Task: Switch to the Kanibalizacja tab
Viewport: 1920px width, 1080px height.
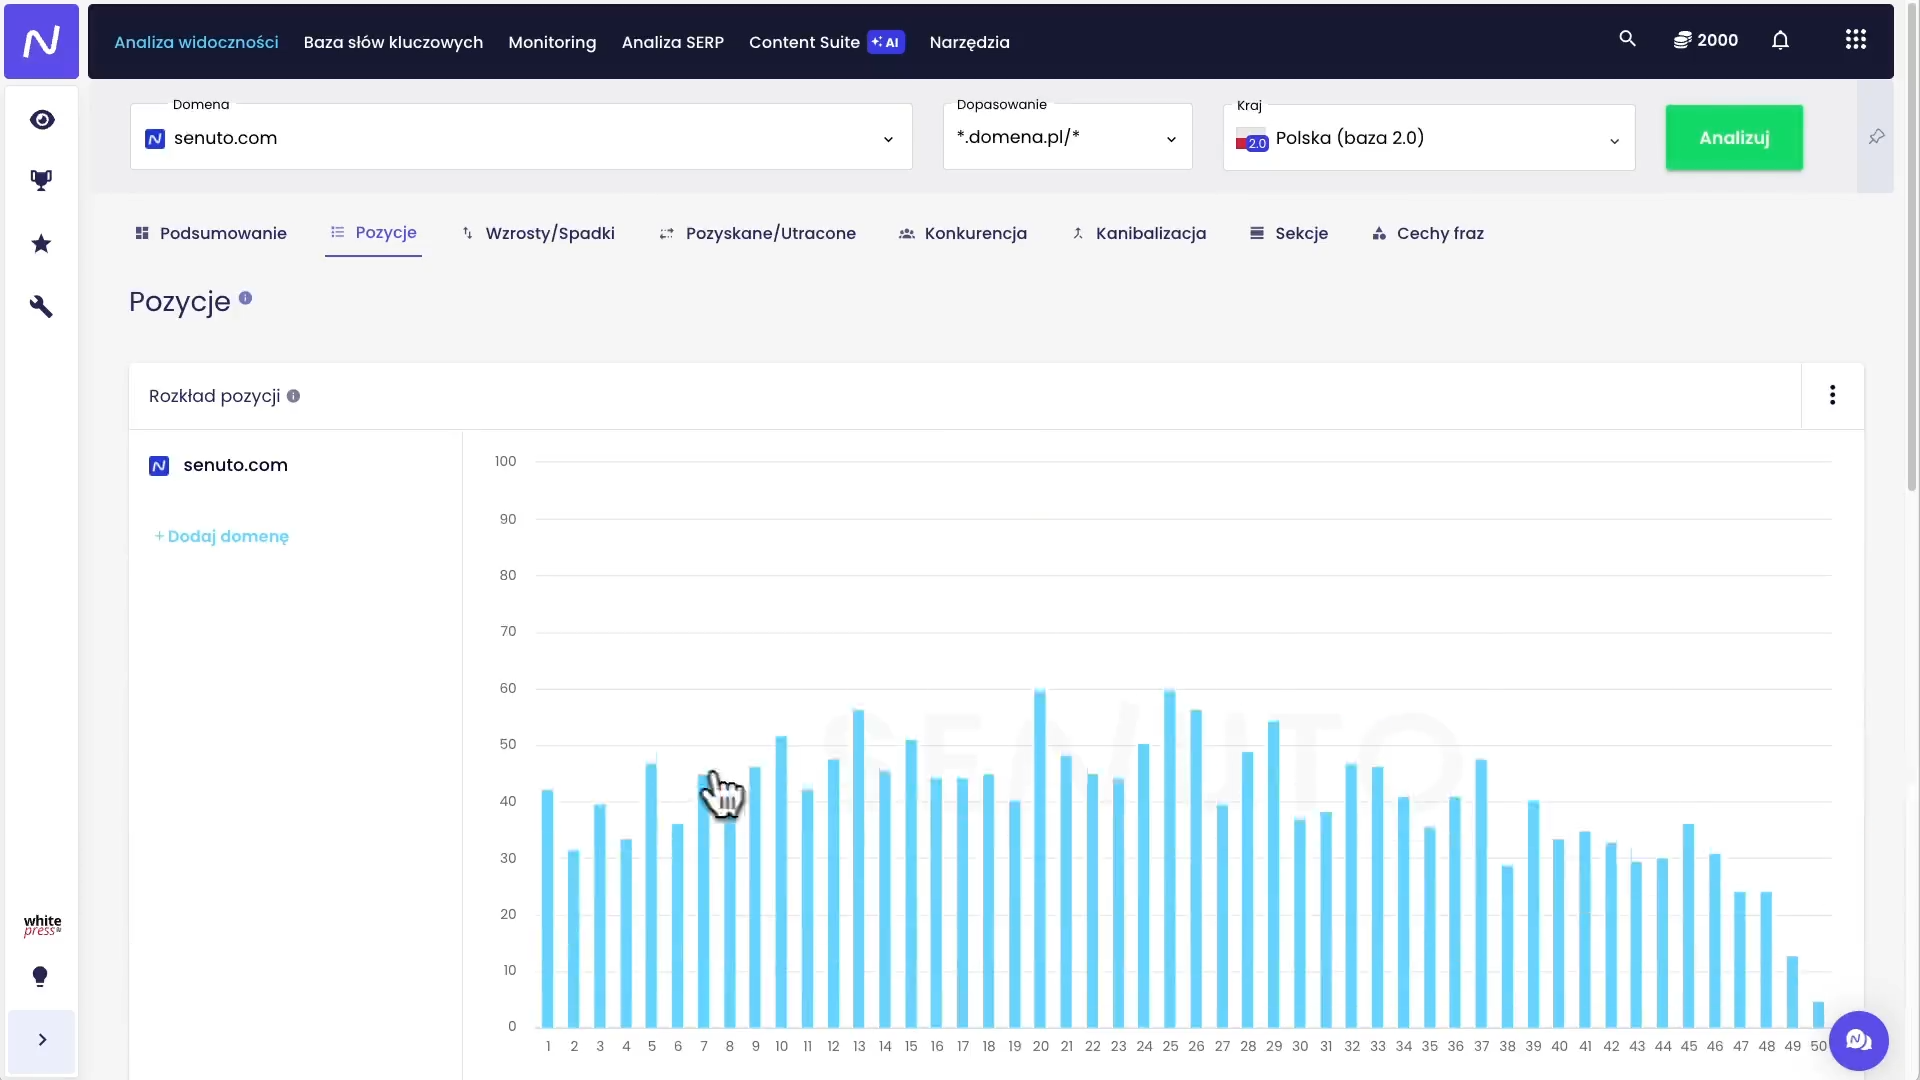Action: click(1139, 233)
